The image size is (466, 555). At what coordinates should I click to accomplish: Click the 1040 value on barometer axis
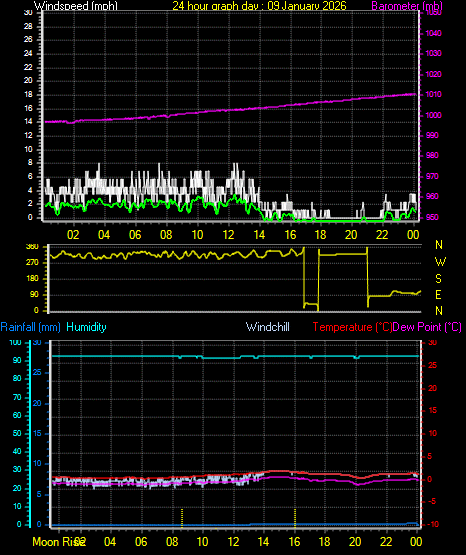tap(433, 33)
